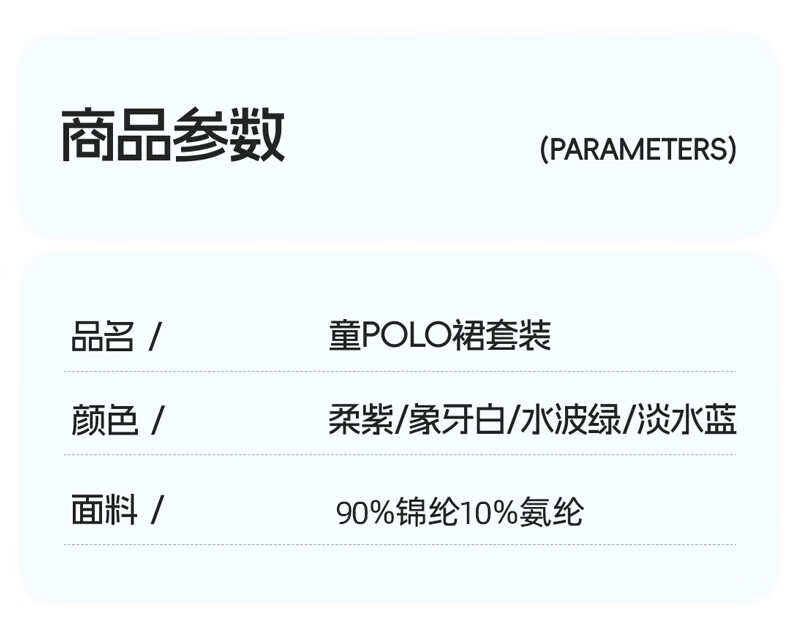Click the dotted divider below 品名 row
The width and height of the screenshot is (790, 625).
400,371
